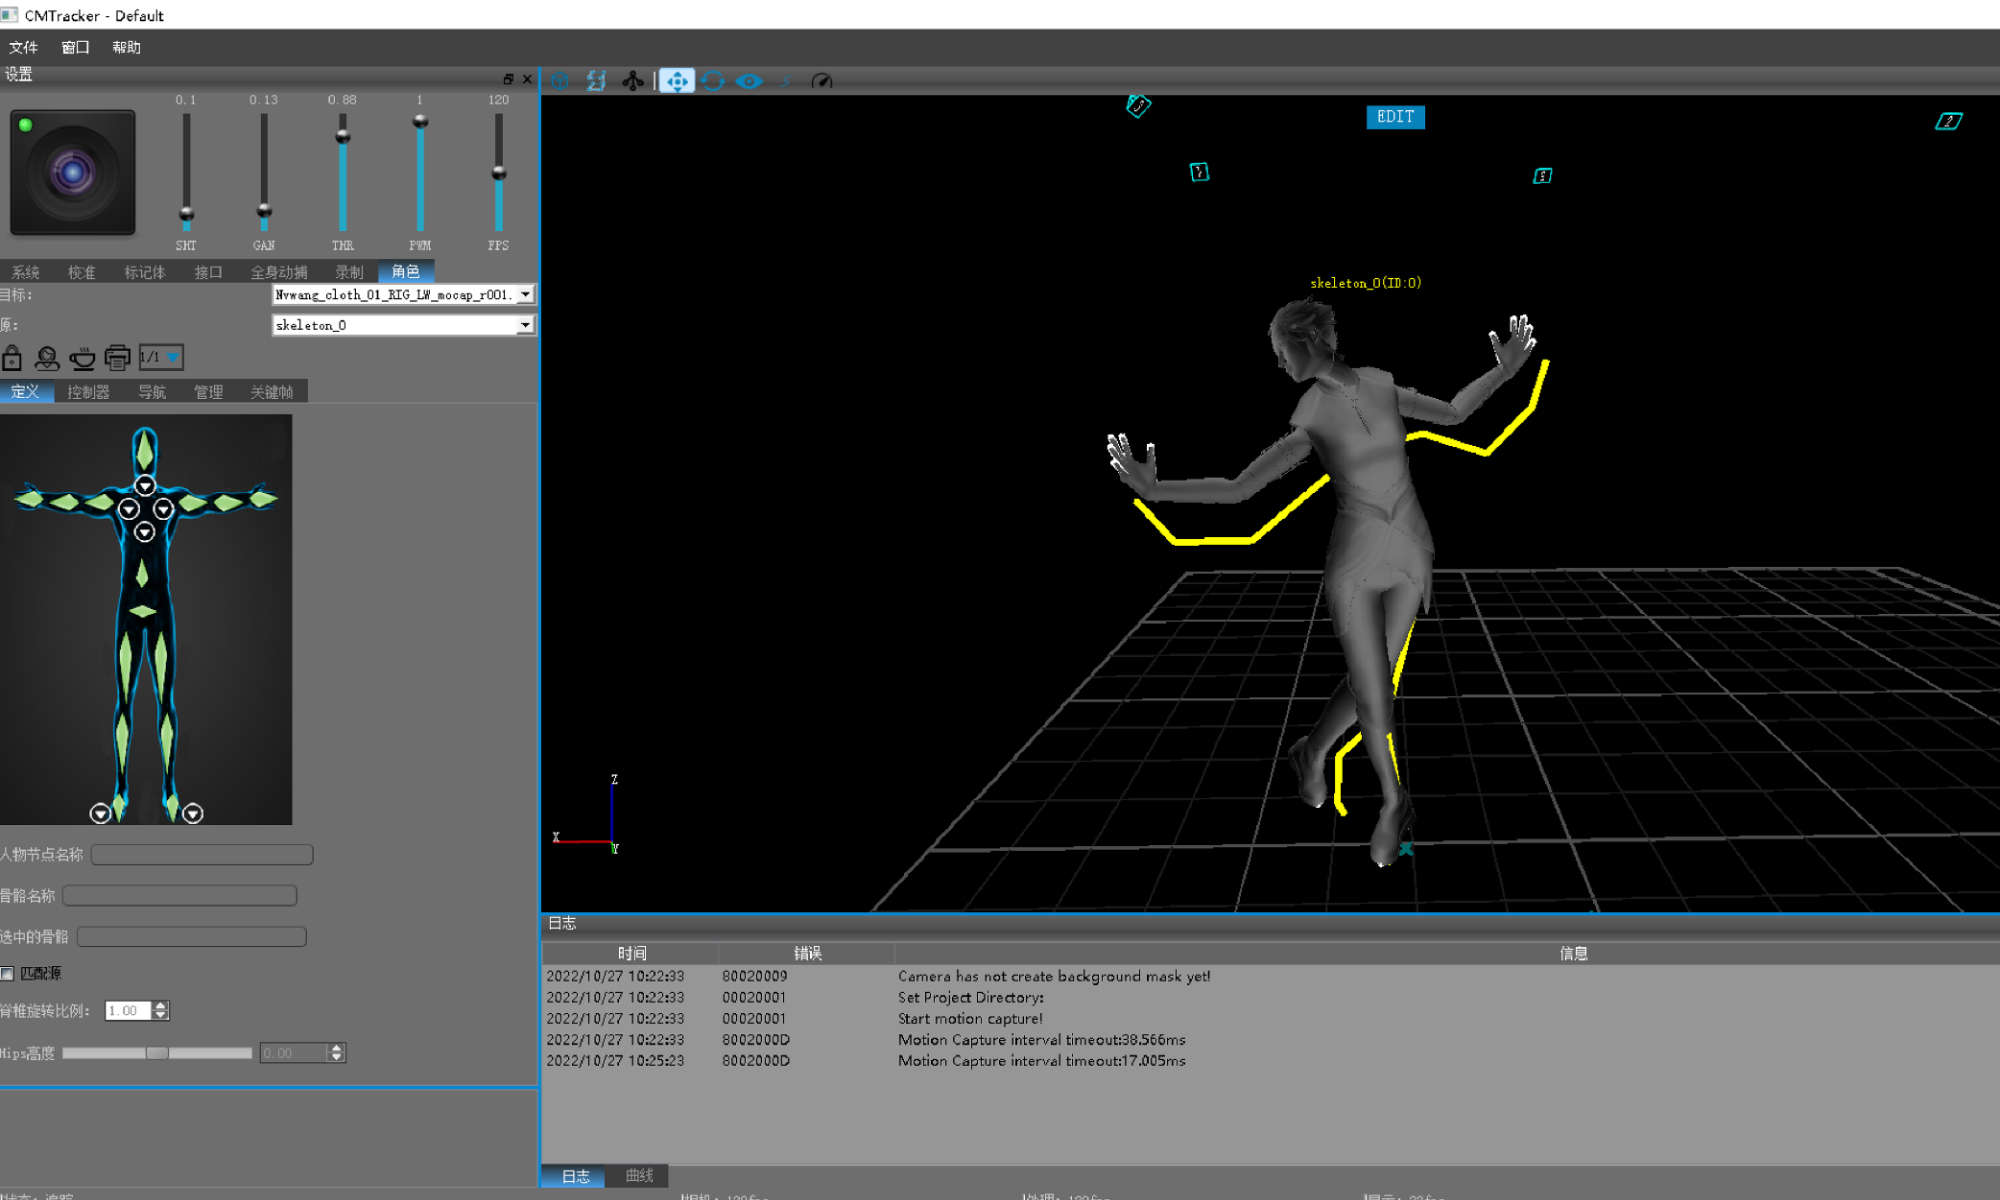Click the printer icon
2000x1200 pixels.
pos(117,357)
